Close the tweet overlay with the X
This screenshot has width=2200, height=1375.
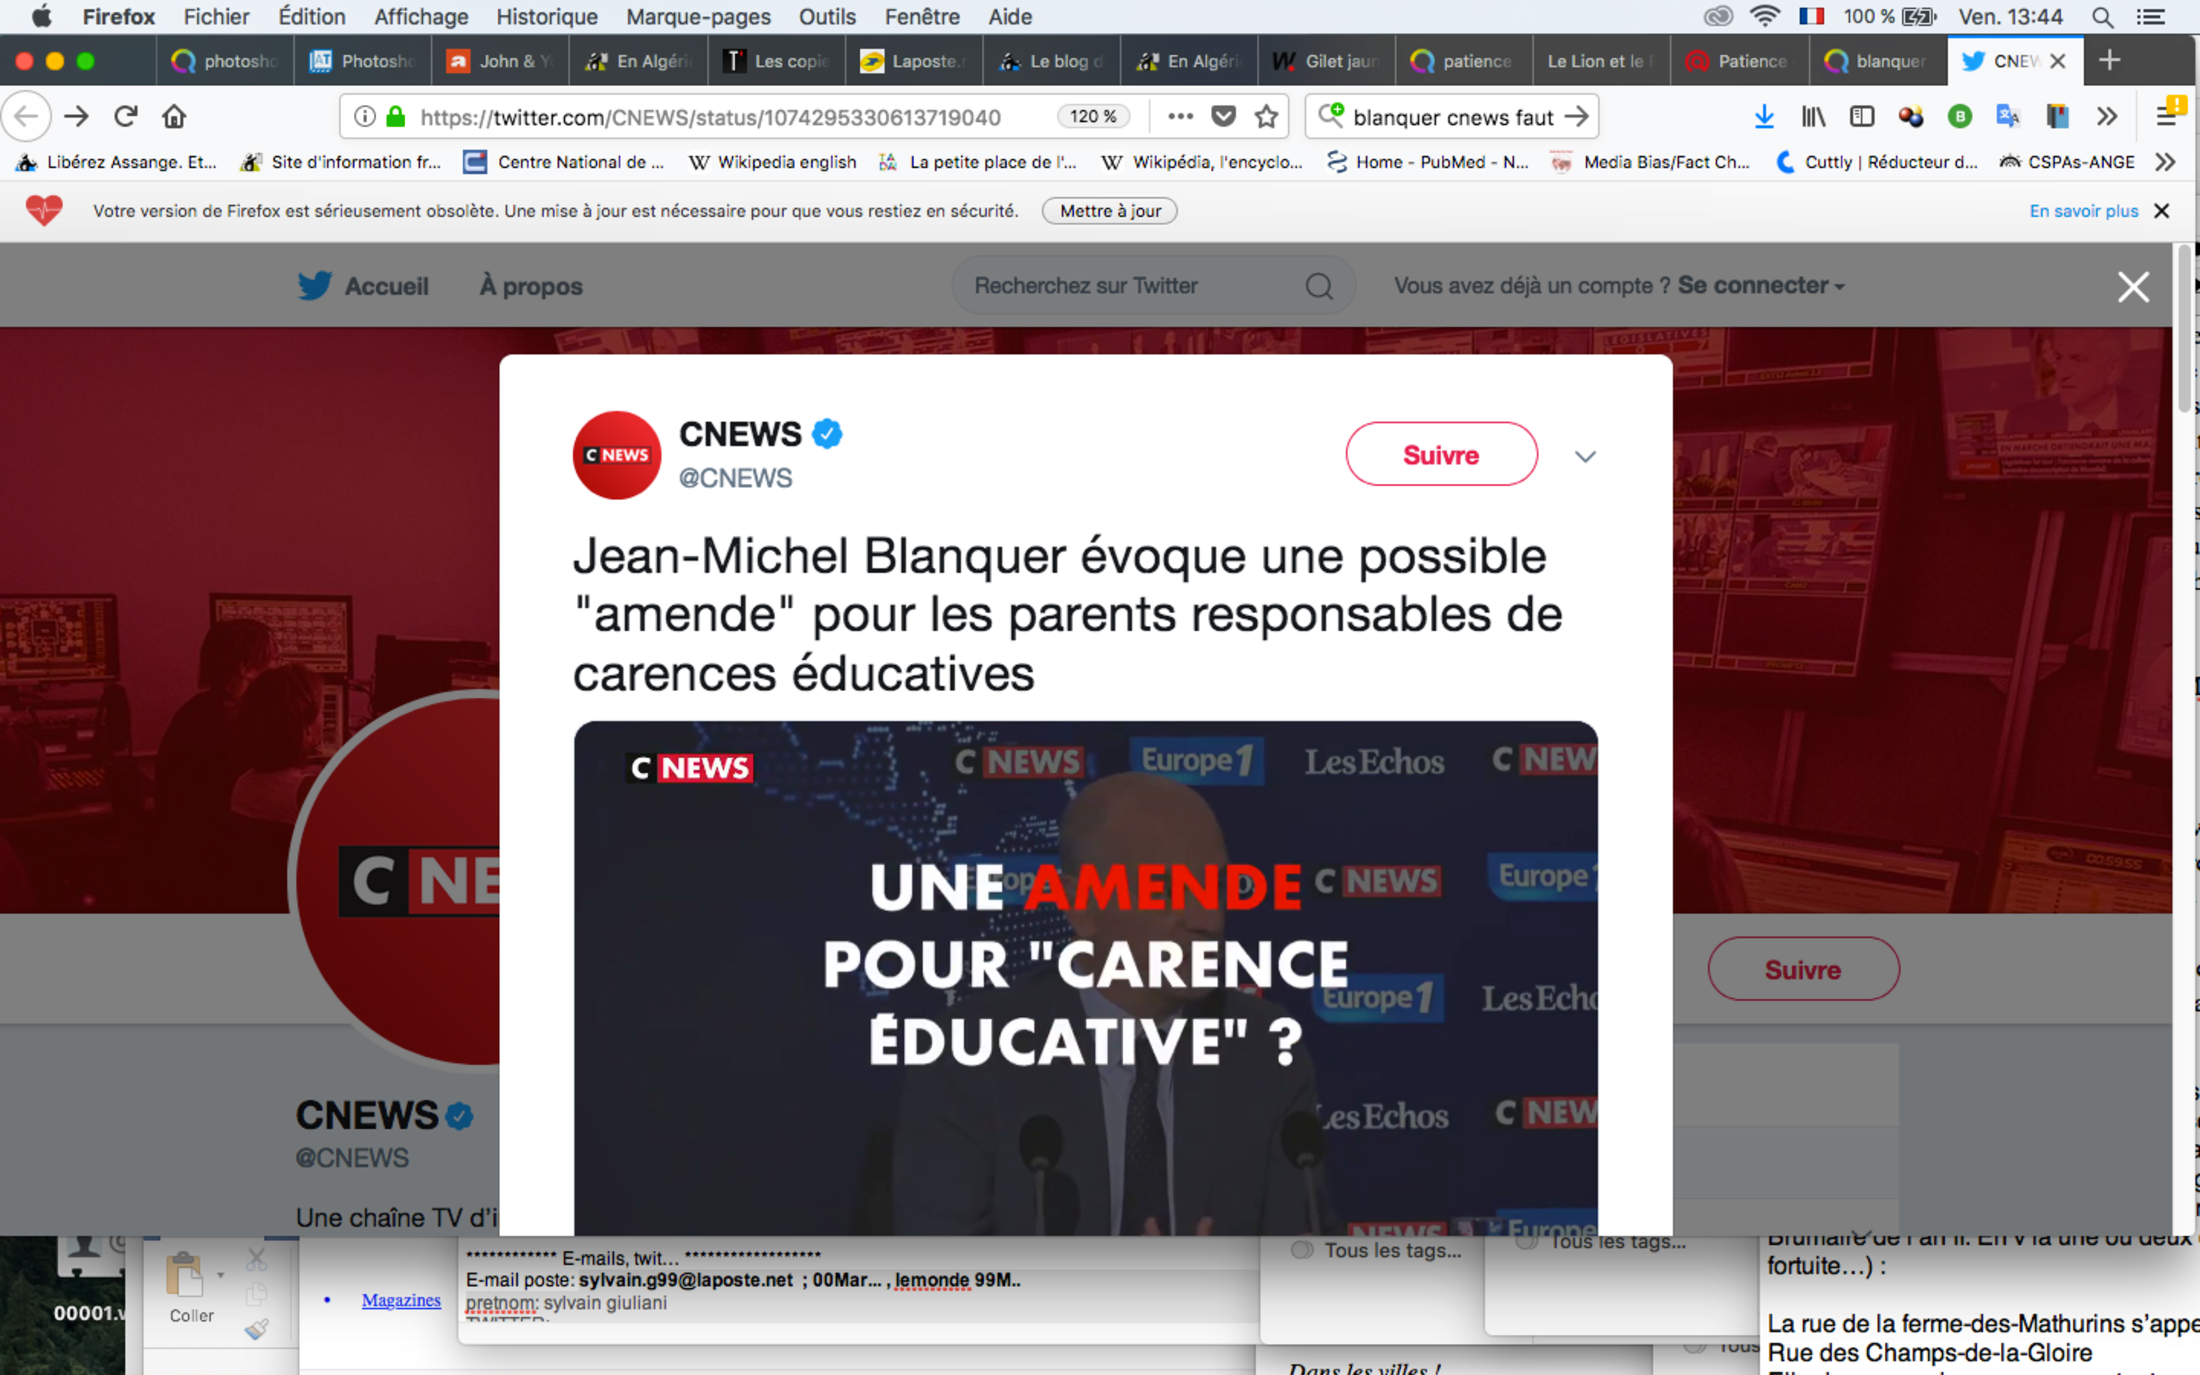click(x=2133, y=287)
